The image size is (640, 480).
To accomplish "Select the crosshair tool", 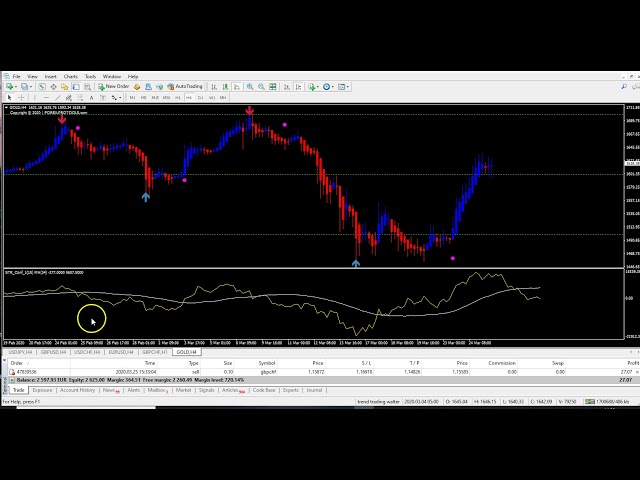I will coord(21,98).
